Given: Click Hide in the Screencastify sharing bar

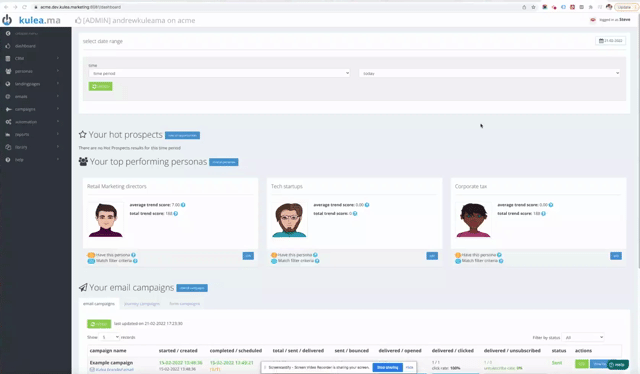Looking at the screenshot, I should tap(409, 367).
